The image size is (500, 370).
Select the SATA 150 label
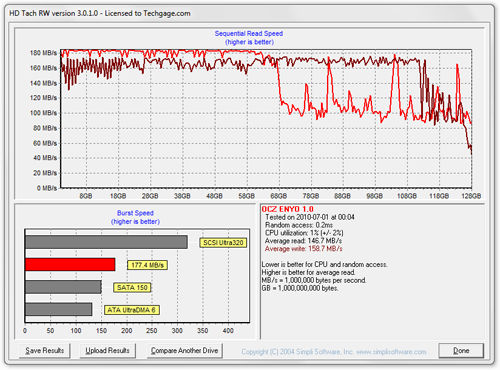132,288
